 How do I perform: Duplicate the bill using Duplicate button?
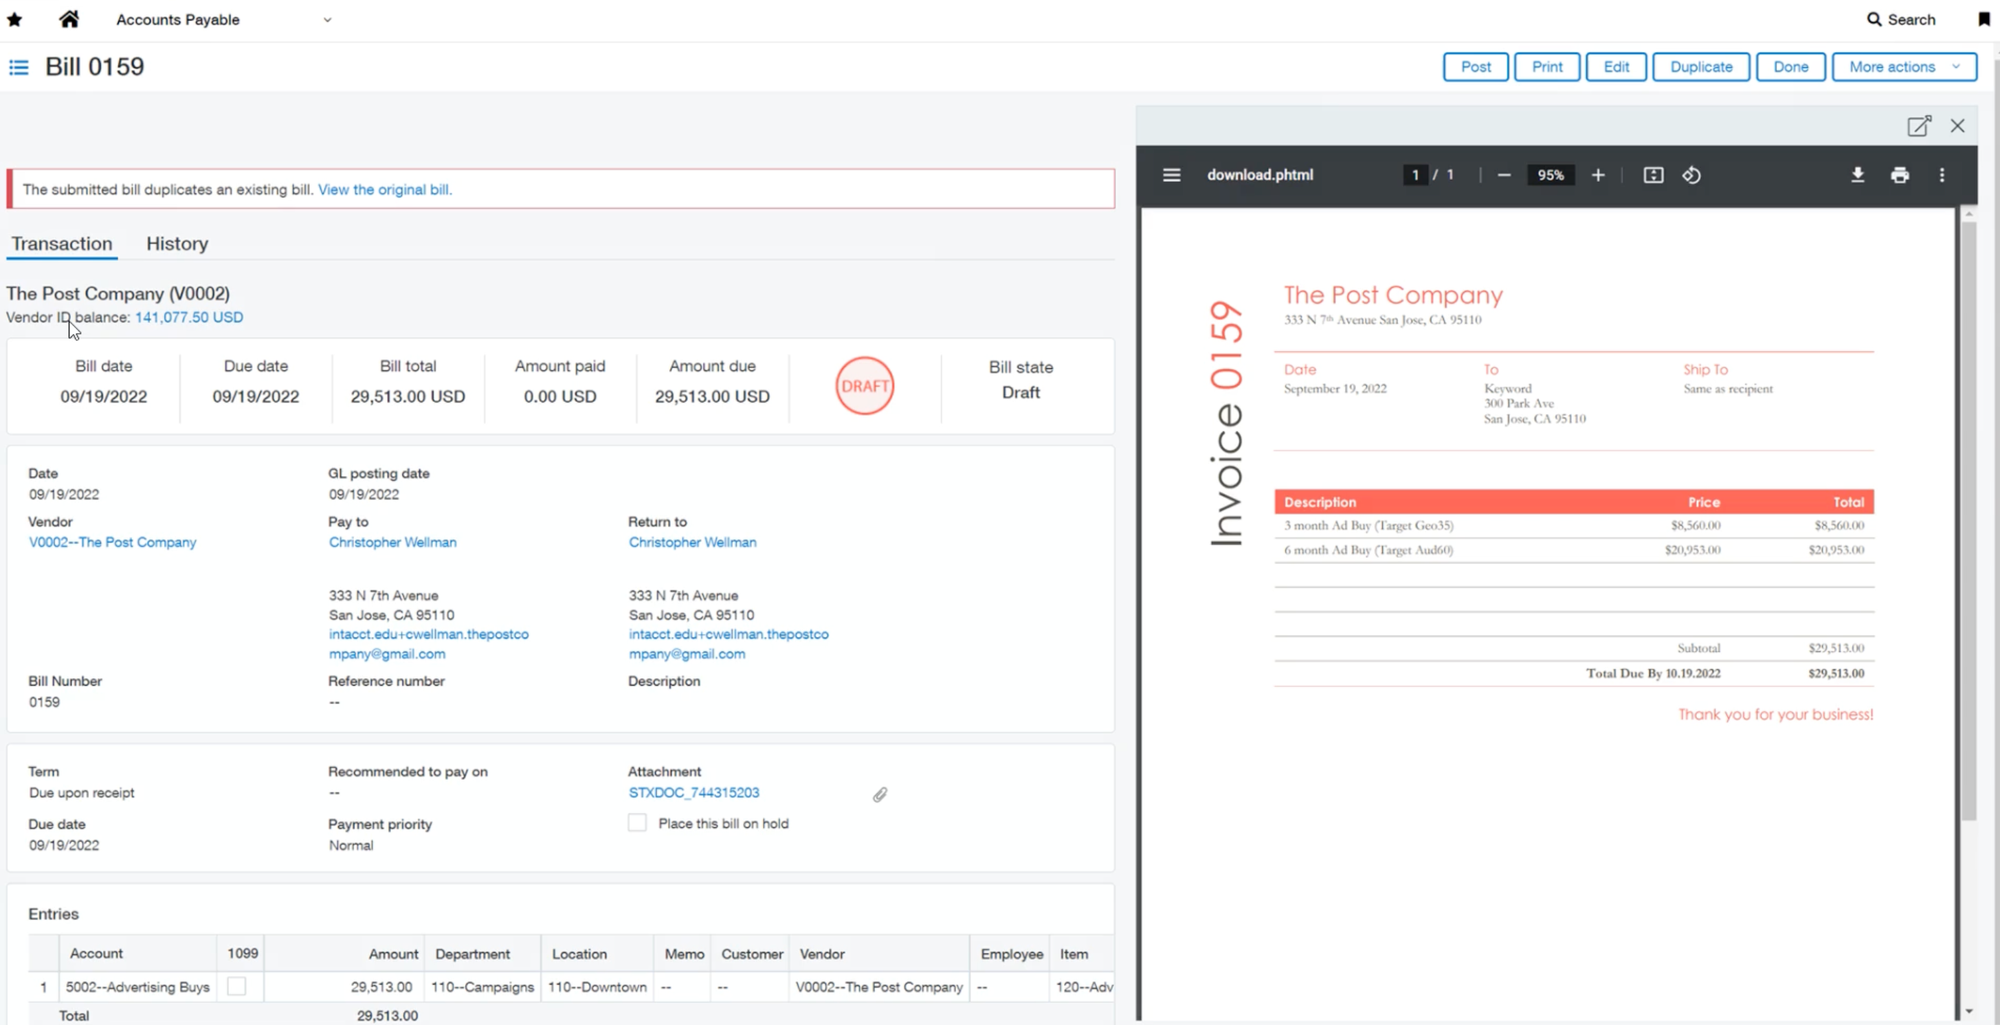coord(1701,67)
